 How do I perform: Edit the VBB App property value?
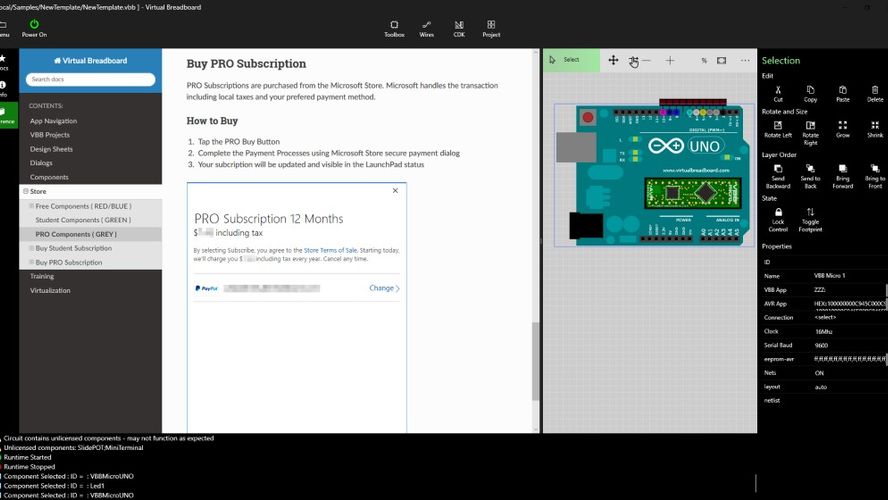pos(849,290)
